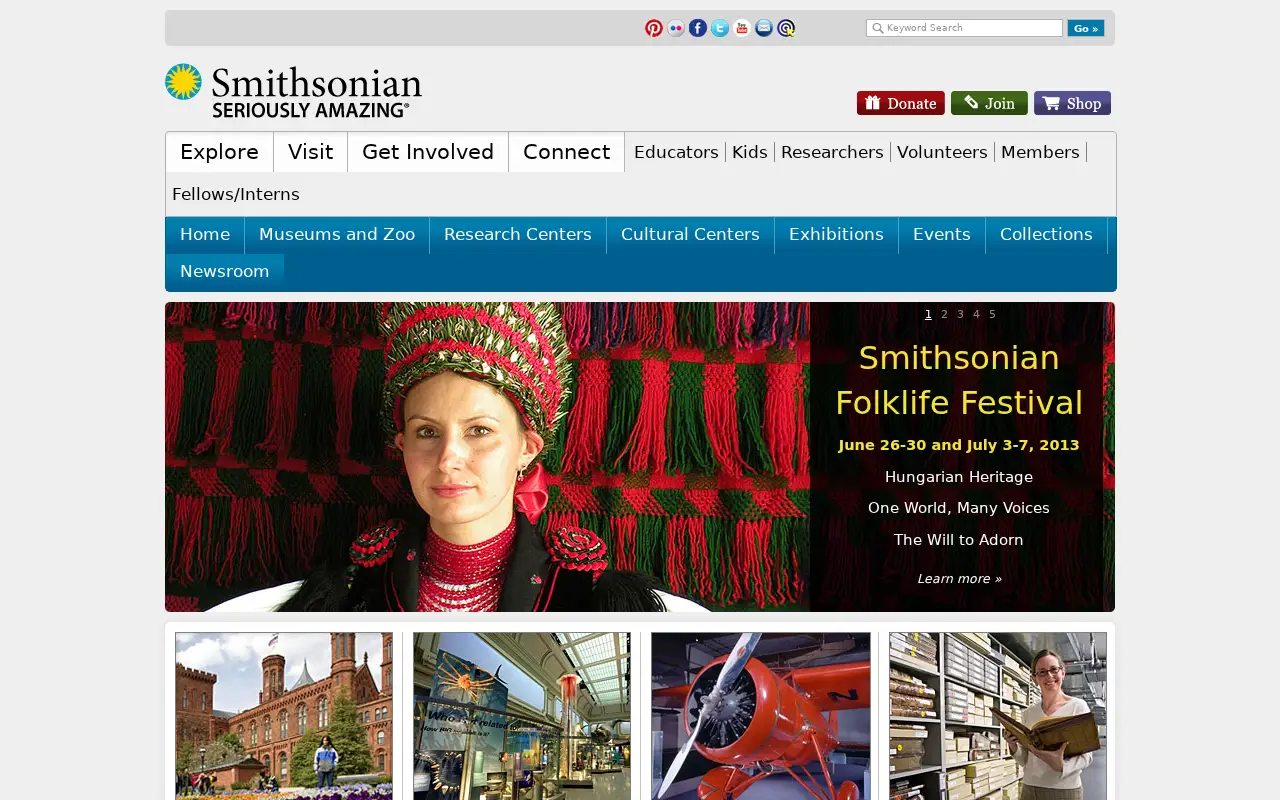Expand the Connect main menu
Viewport: 1280px width, 800px height.
pos(566,152)
